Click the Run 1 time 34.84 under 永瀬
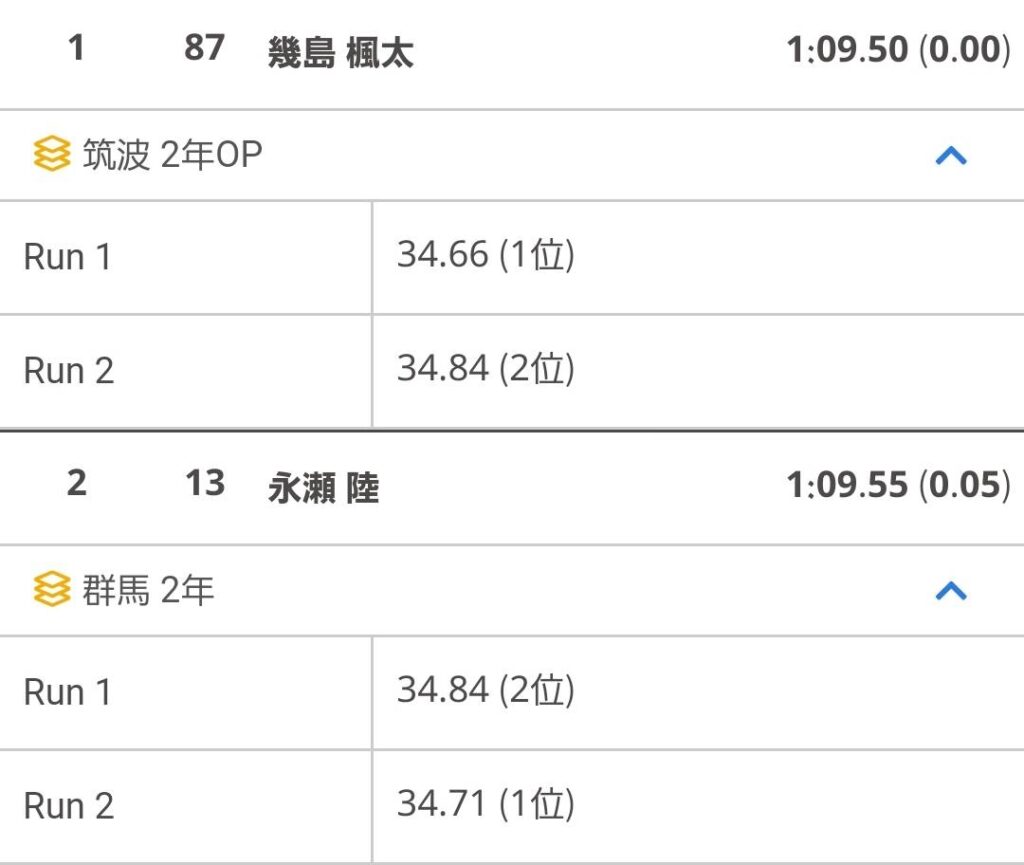 click(x=486, y=690)
